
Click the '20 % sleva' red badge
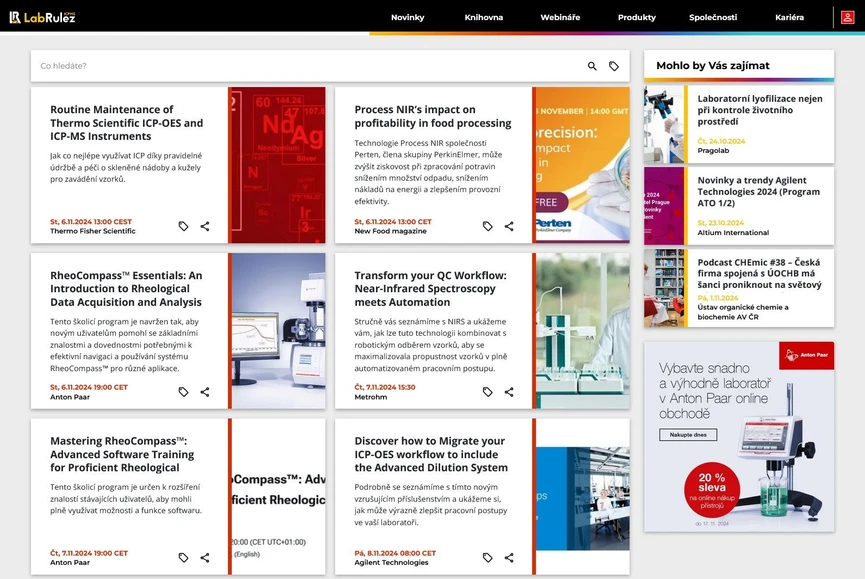click(x=712, y=490)
